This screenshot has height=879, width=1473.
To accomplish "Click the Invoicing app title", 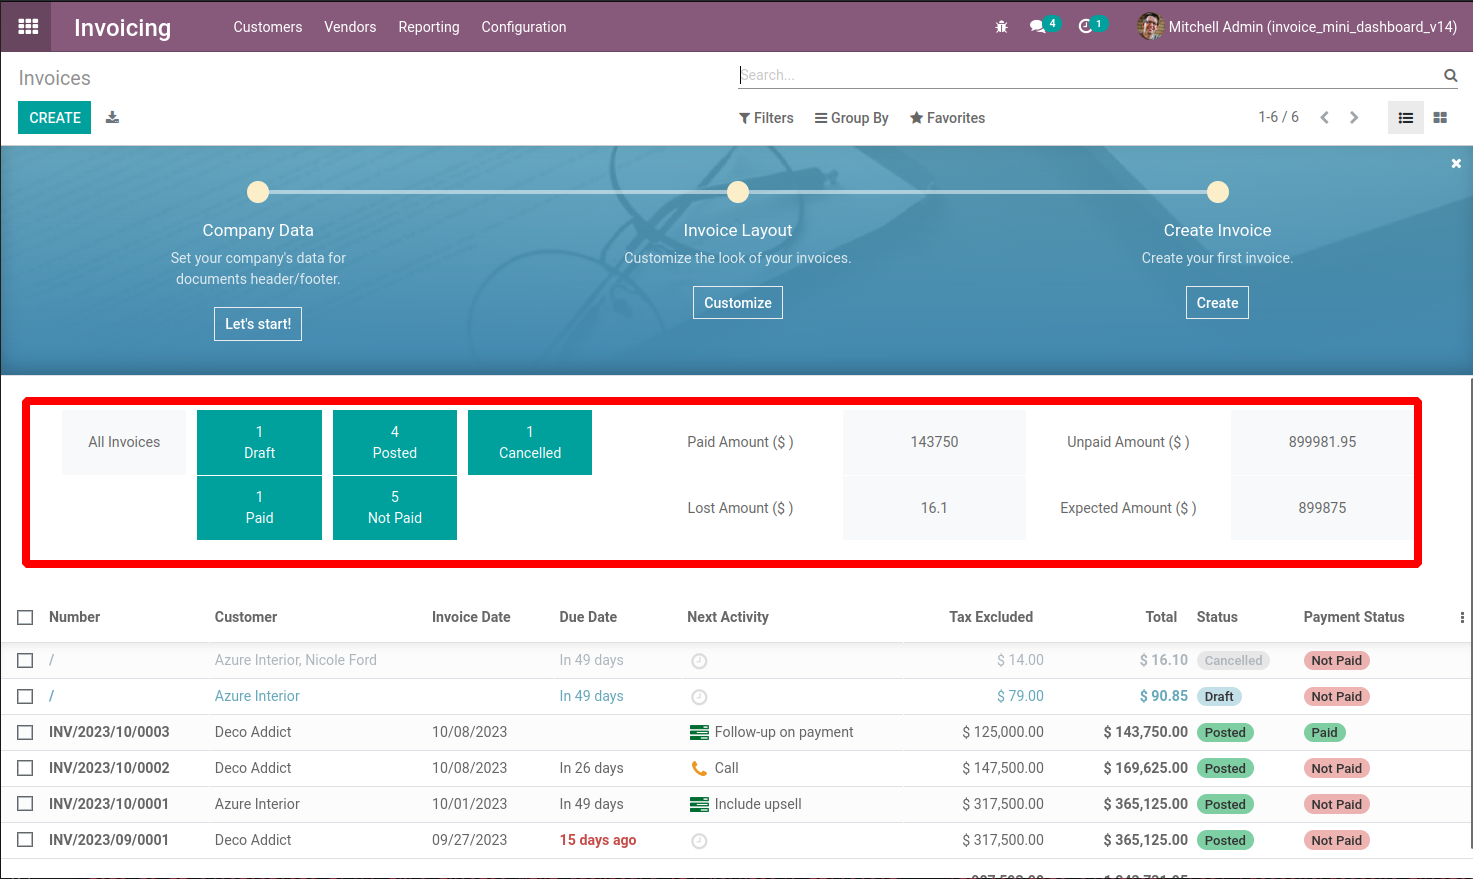I will tap(122, 28).
